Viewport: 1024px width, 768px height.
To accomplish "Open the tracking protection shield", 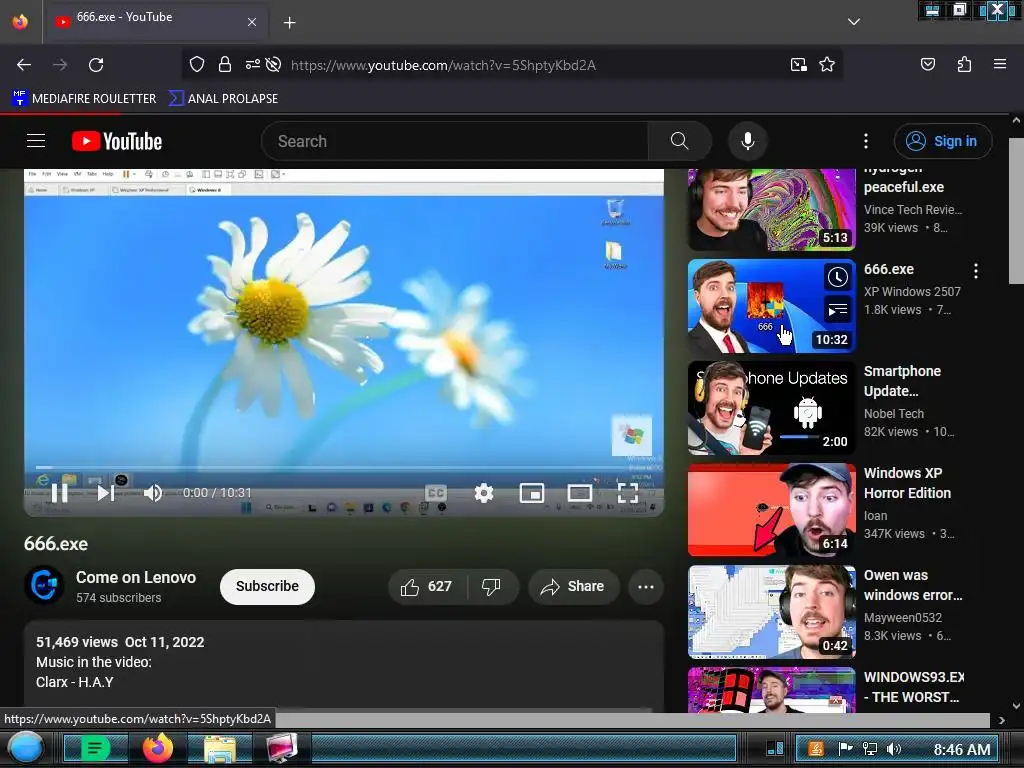I will click(x=197, y=64).
